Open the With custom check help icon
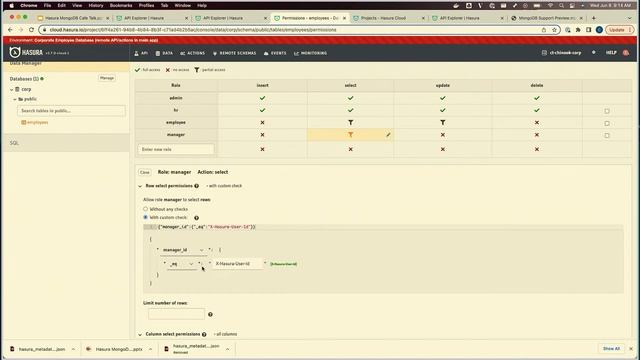 point(196,218)
